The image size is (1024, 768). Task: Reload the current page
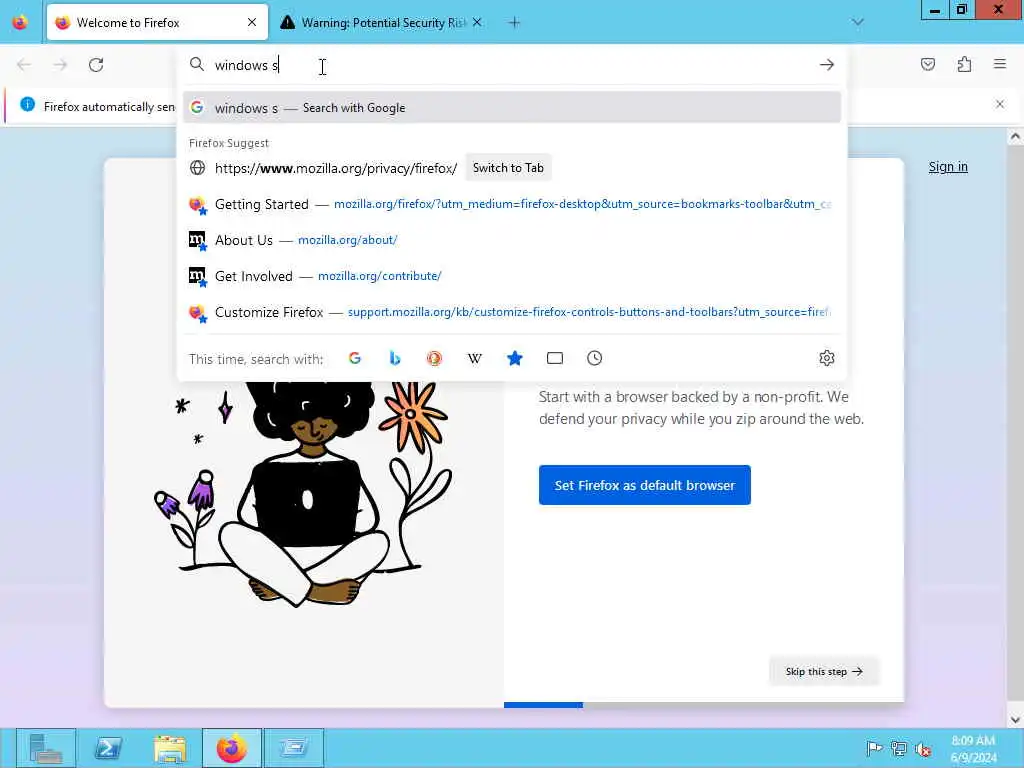[x=96, y=65]
